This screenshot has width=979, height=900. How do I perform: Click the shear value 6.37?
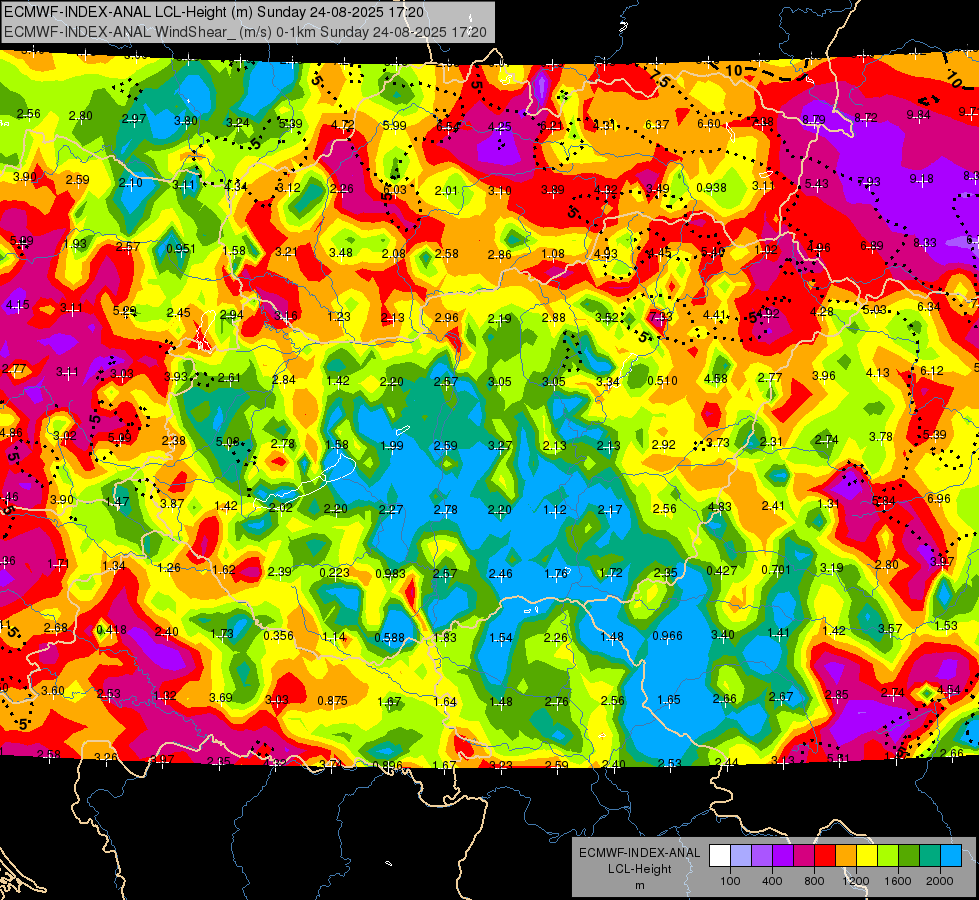coord(657,125)
